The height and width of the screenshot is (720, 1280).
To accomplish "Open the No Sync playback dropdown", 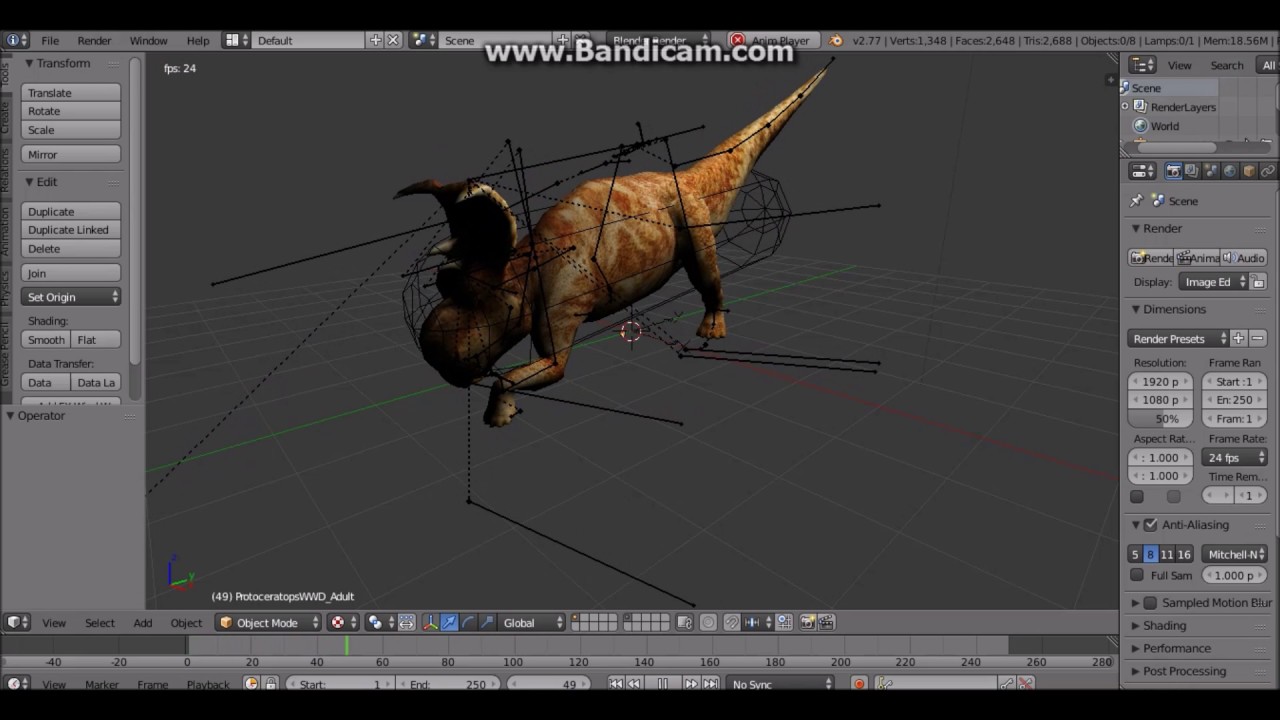I will click(781, 684).
